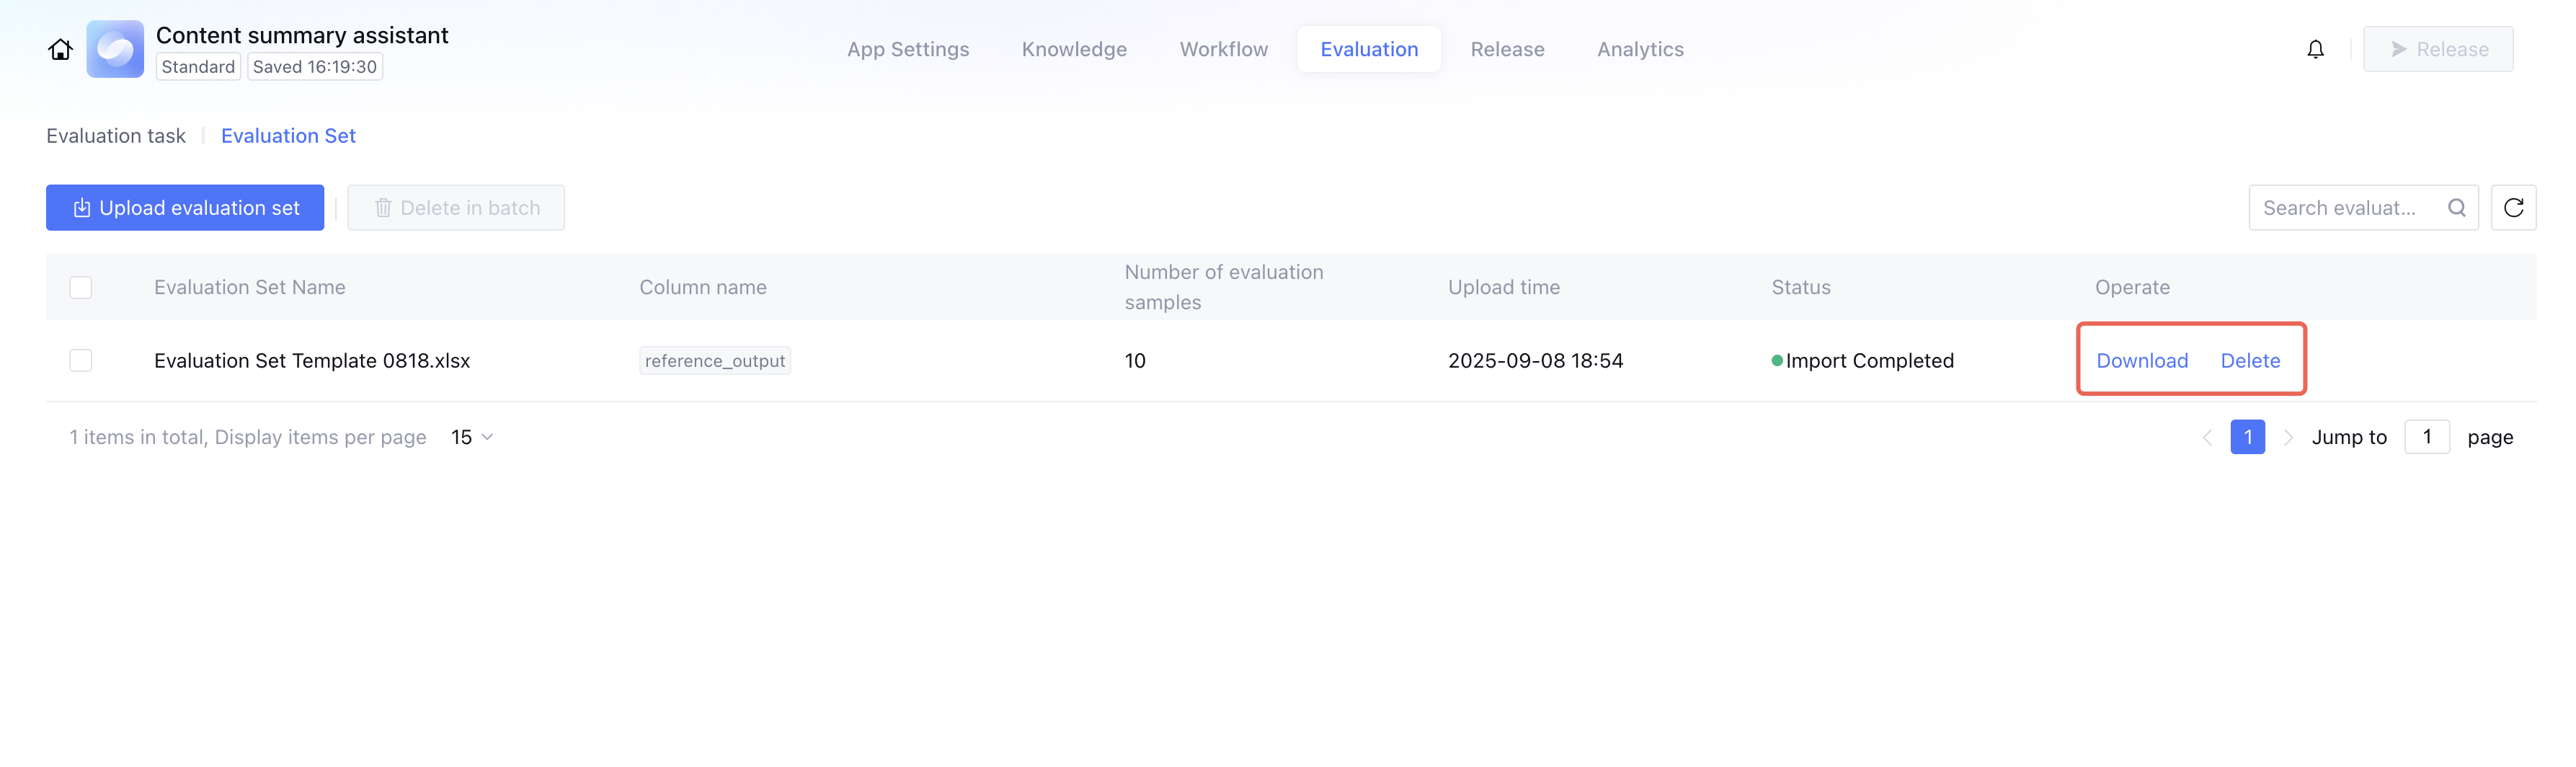The width and height of the screenshot is (2576, 767).
Task: Open the notifications bell
Action: pos(2315,49)
